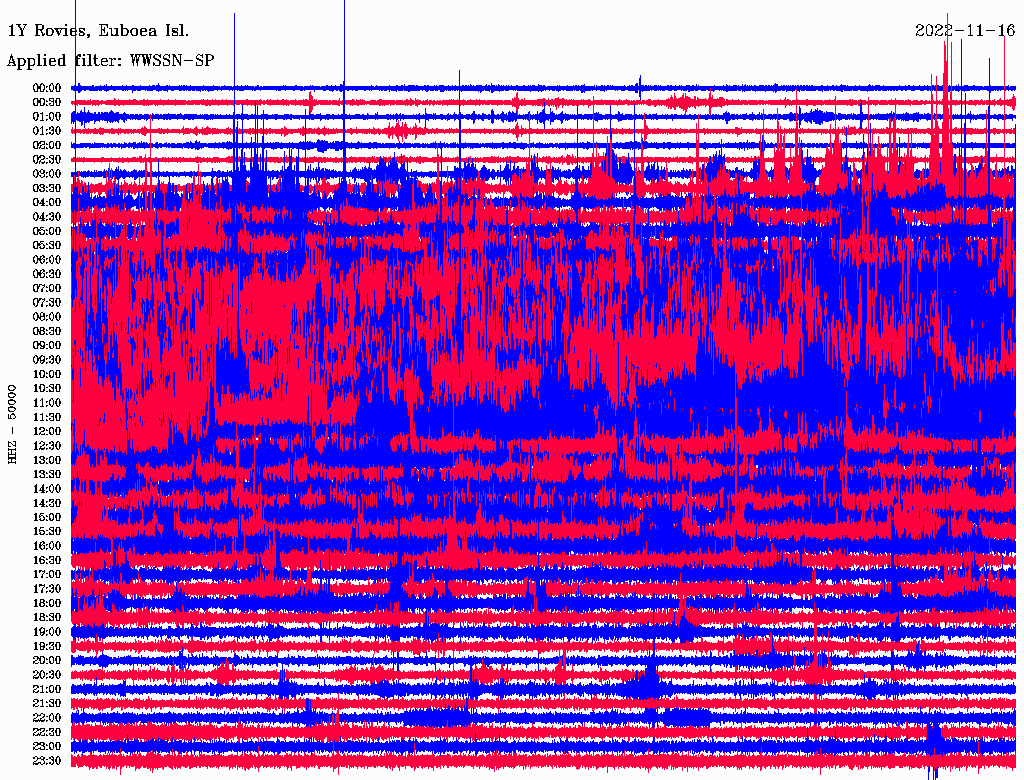Click the 22:00 time row label
Viewport: 1024px width, 780px height.
click(47, 718)
